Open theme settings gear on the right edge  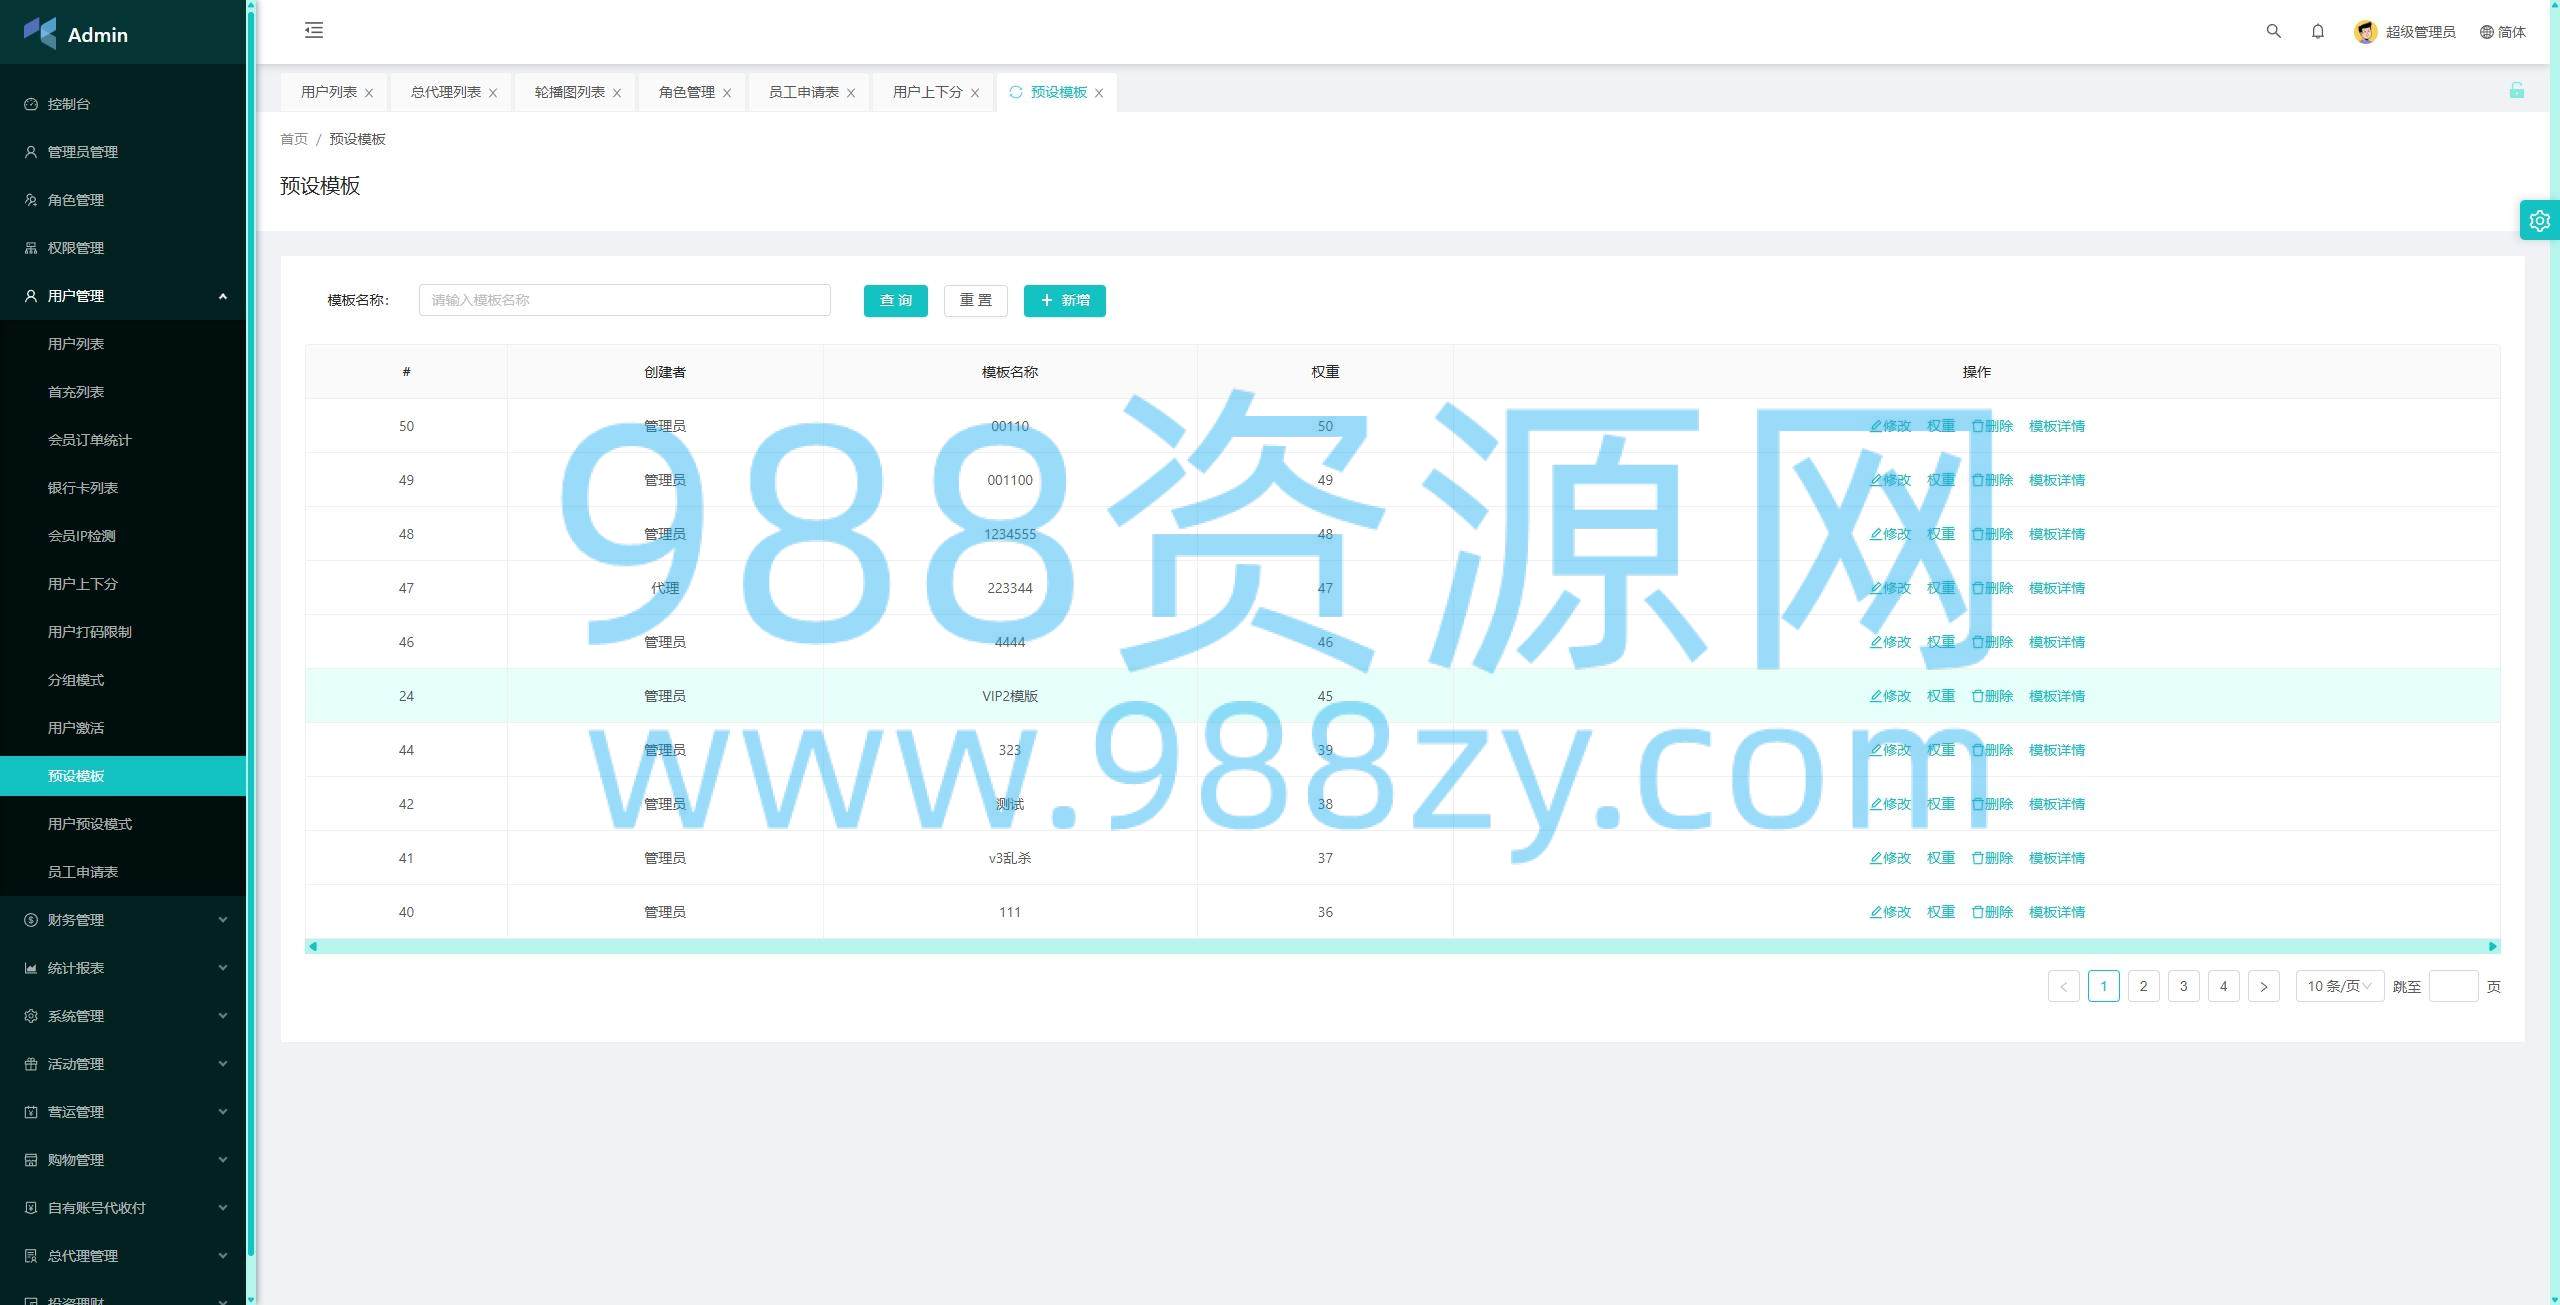tap(2539, 220)
